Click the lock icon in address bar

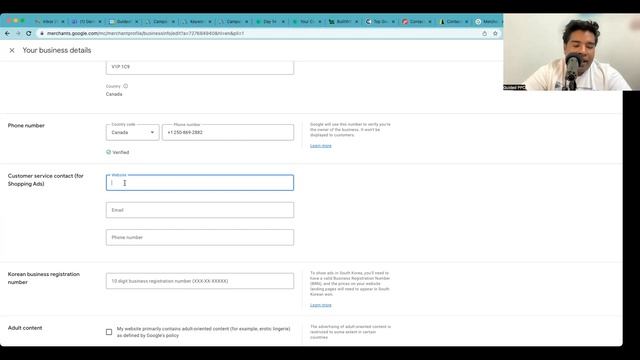point(42,33)
